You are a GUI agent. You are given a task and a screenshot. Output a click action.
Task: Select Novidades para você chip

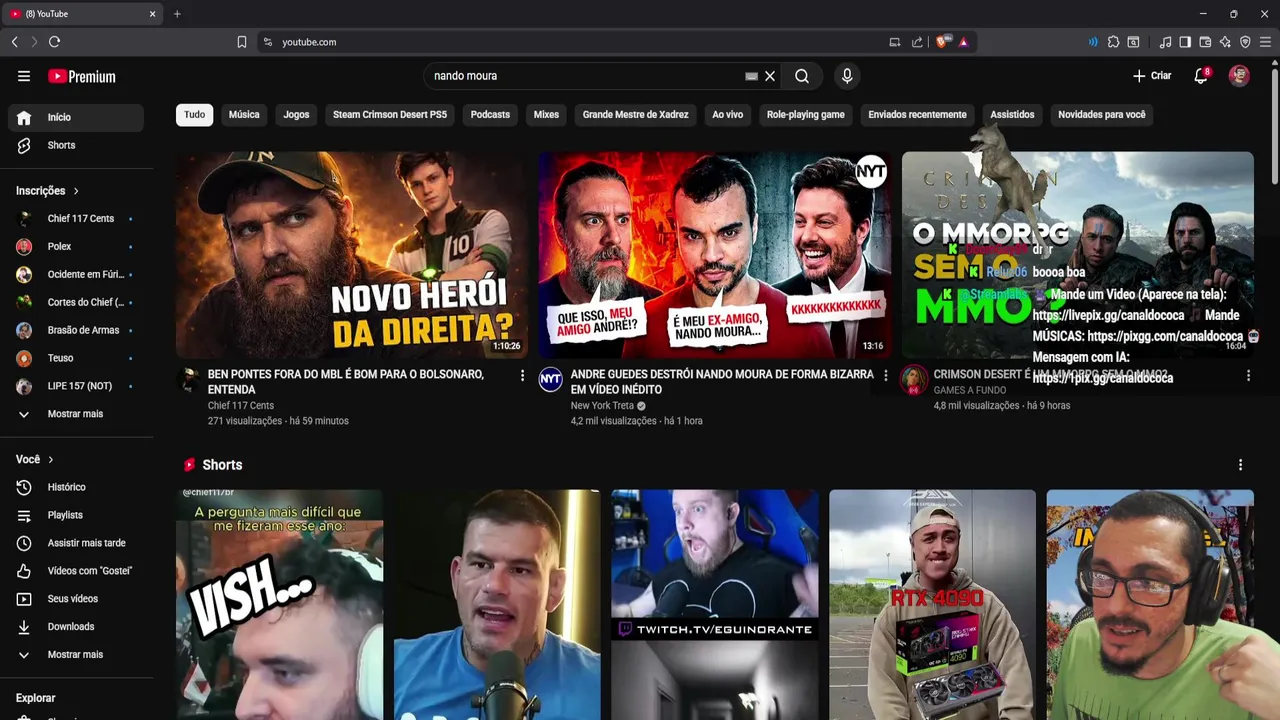click(x=1102, y=115)
